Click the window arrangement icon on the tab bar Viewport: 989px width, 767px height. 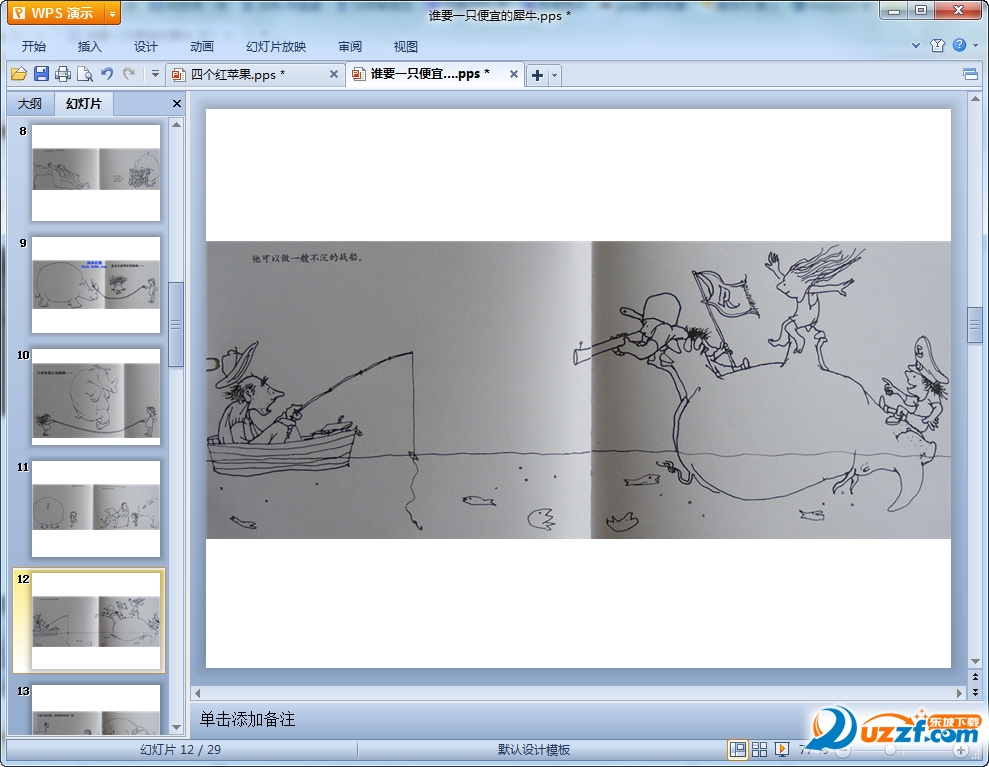pos(970,75)
